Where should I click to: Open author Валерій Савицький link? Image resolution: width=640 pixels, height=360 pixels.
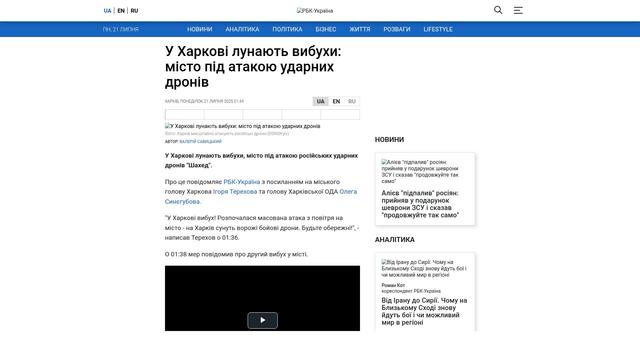(200, 141)
